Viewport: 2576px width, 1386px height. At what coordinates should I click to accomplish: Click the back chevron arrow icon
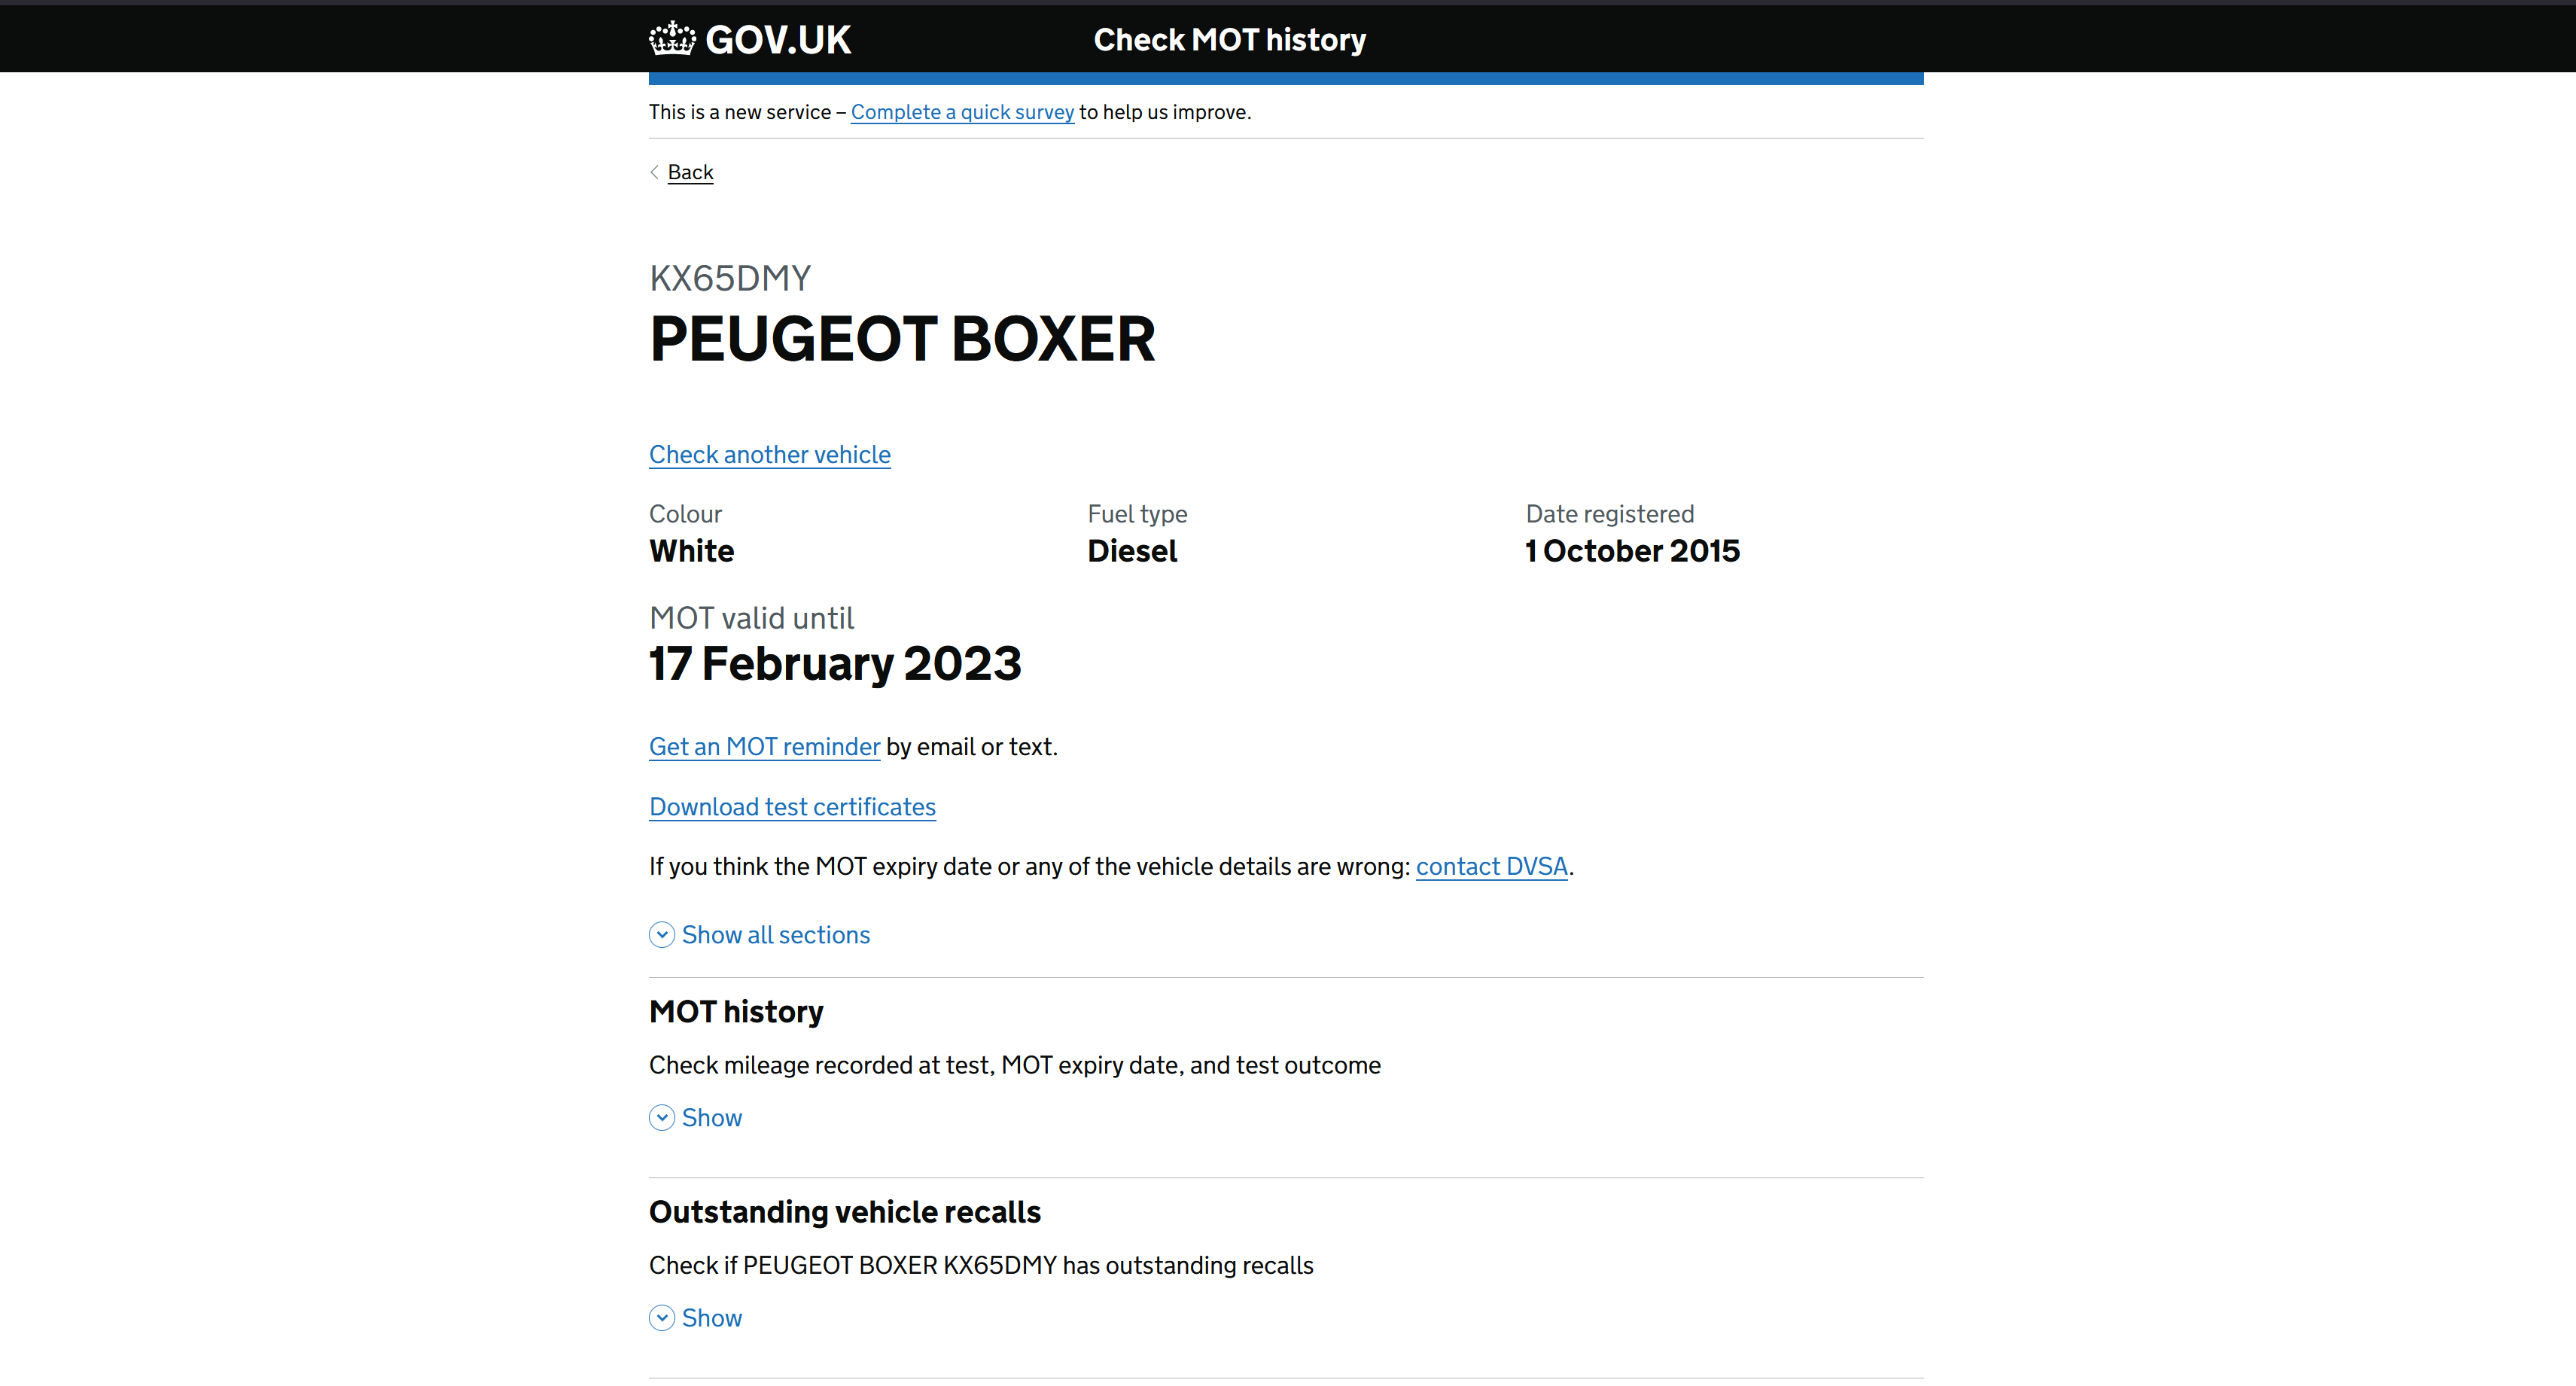(x=655, y=172)
